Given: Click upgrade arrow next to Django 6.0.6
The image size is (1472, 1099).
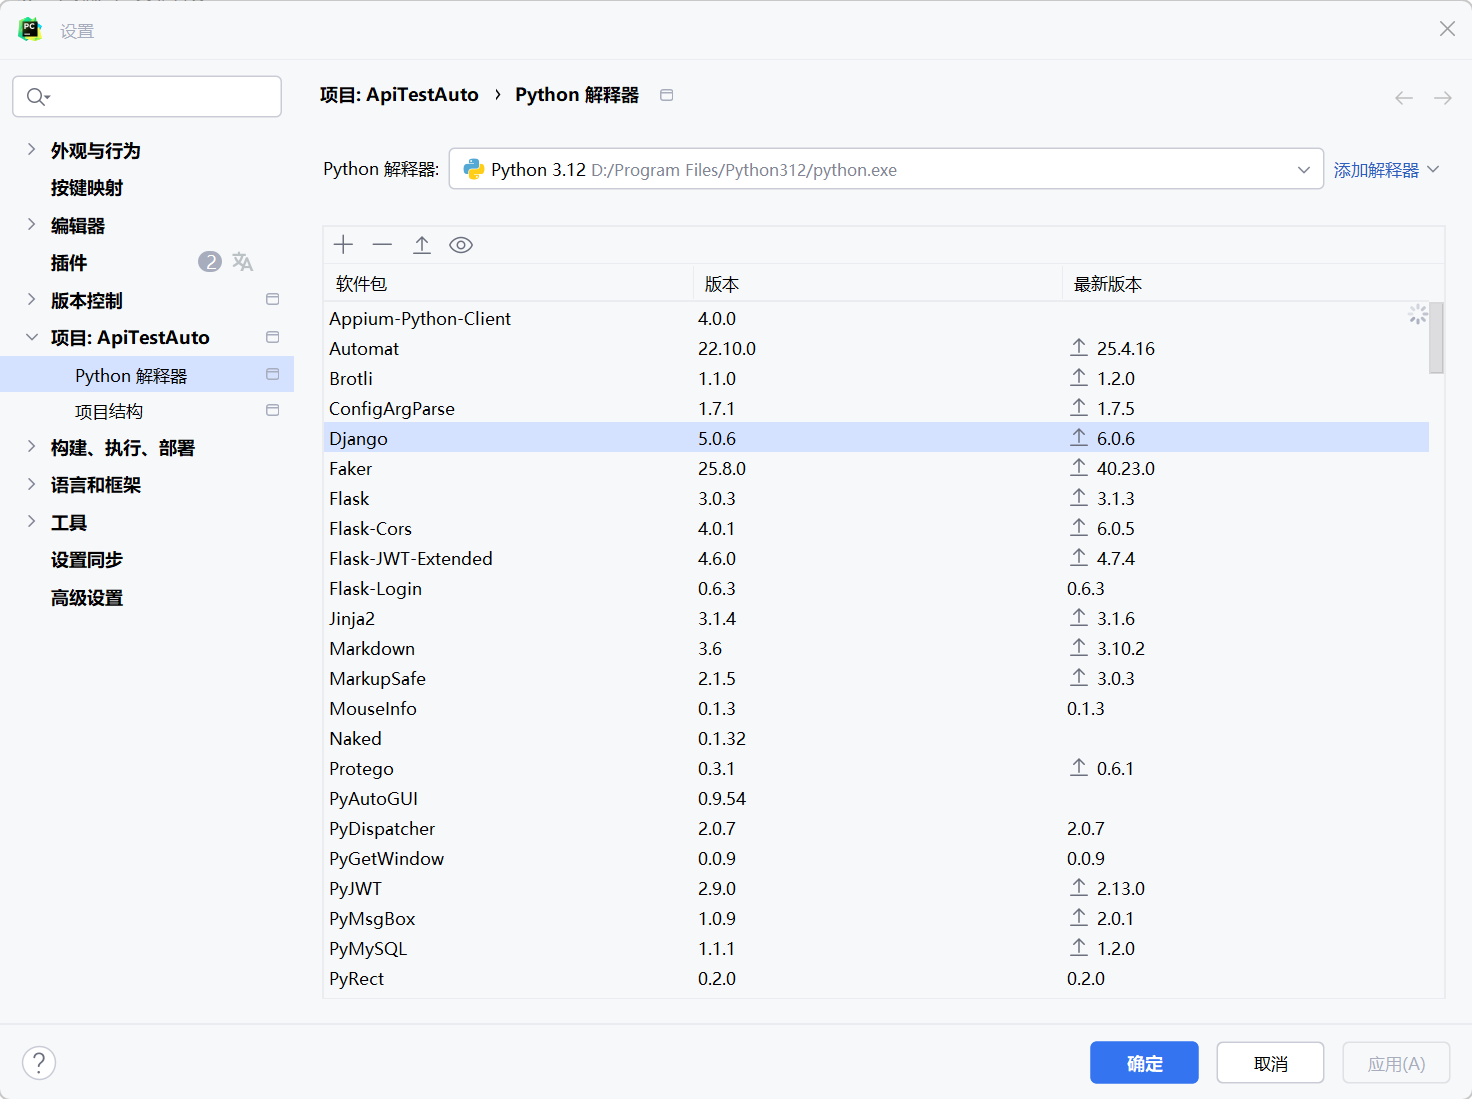Looking at the screenshot, I should pyautogui.click(x=1079, y=438).
